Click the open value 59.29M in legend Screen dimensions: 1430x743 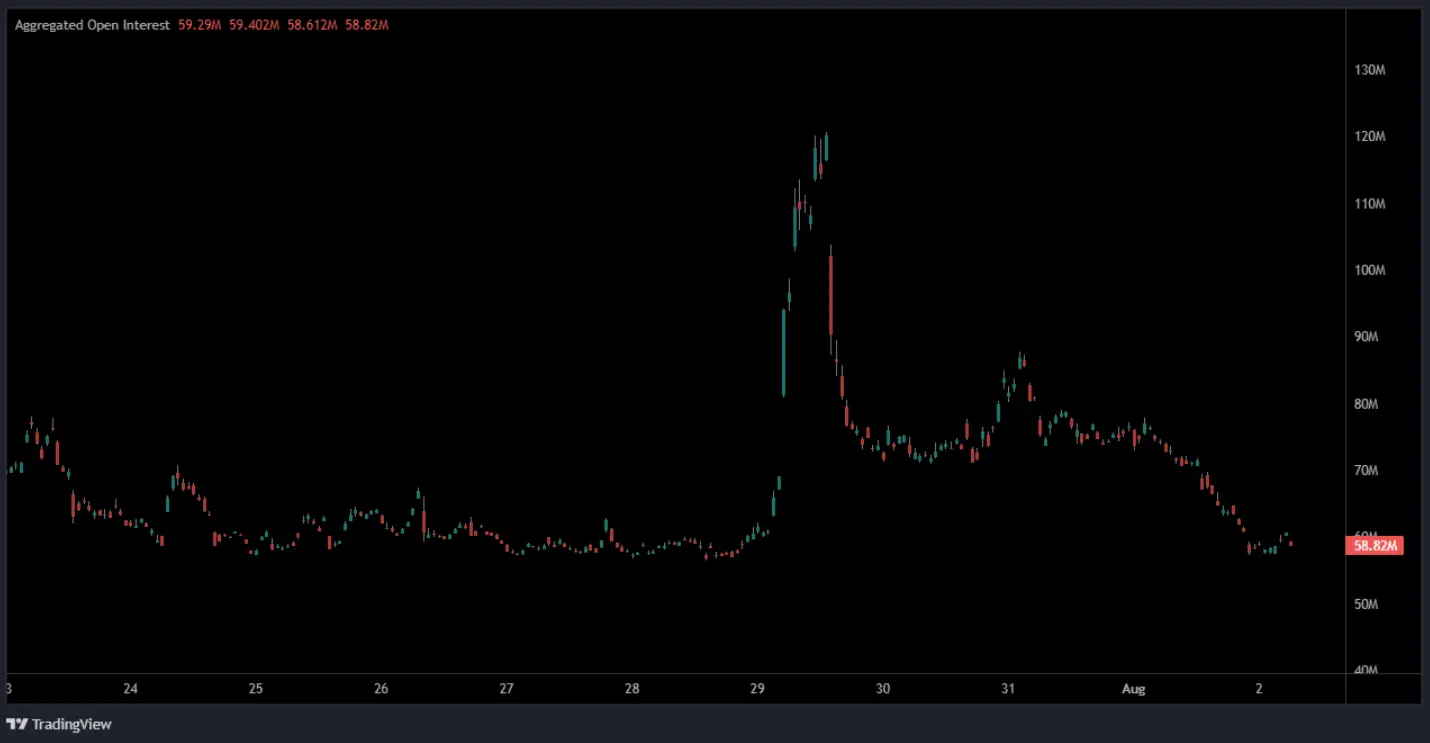coord(200,25)
